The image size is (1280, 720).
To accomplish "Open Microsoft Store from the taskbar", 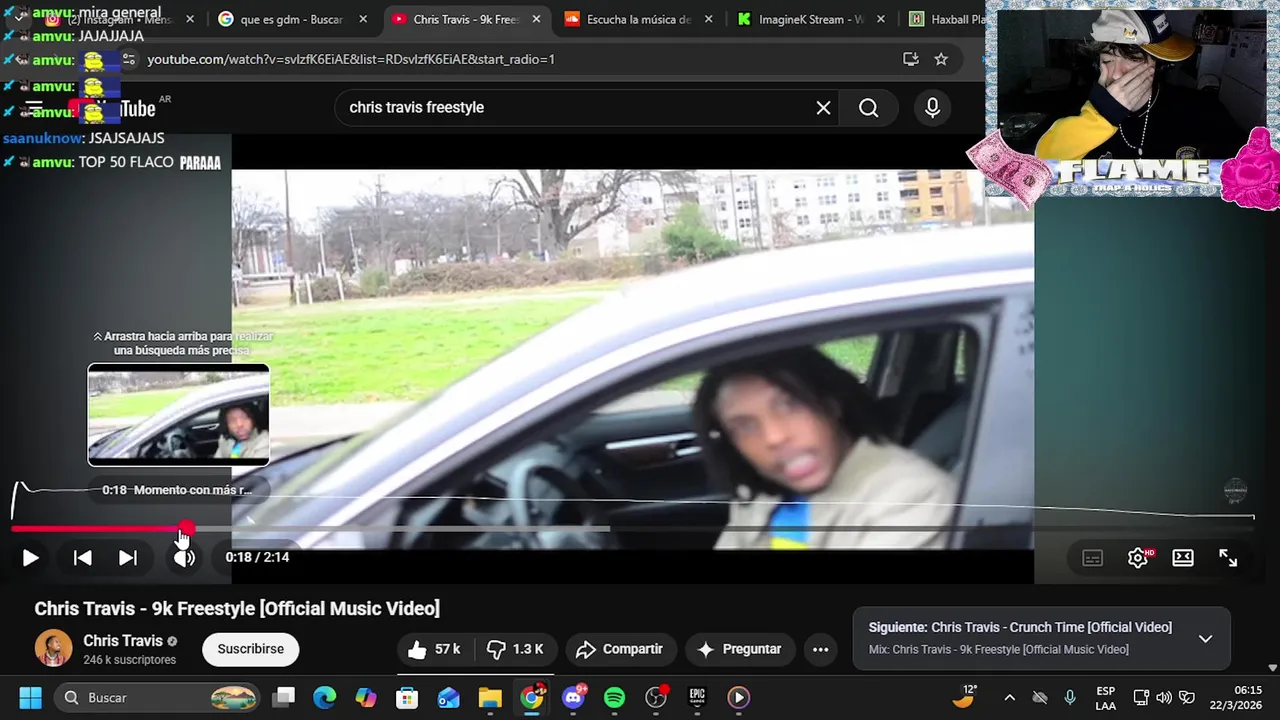I will tap(407, 698).
